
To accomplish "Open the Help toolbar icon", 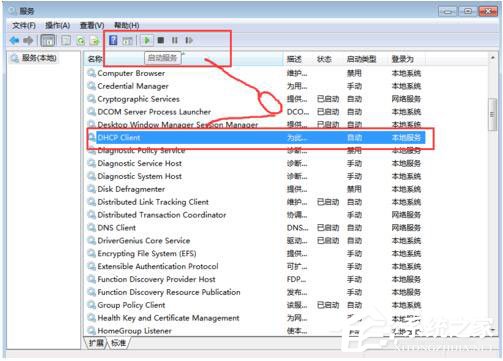I will tap(113, 40).
